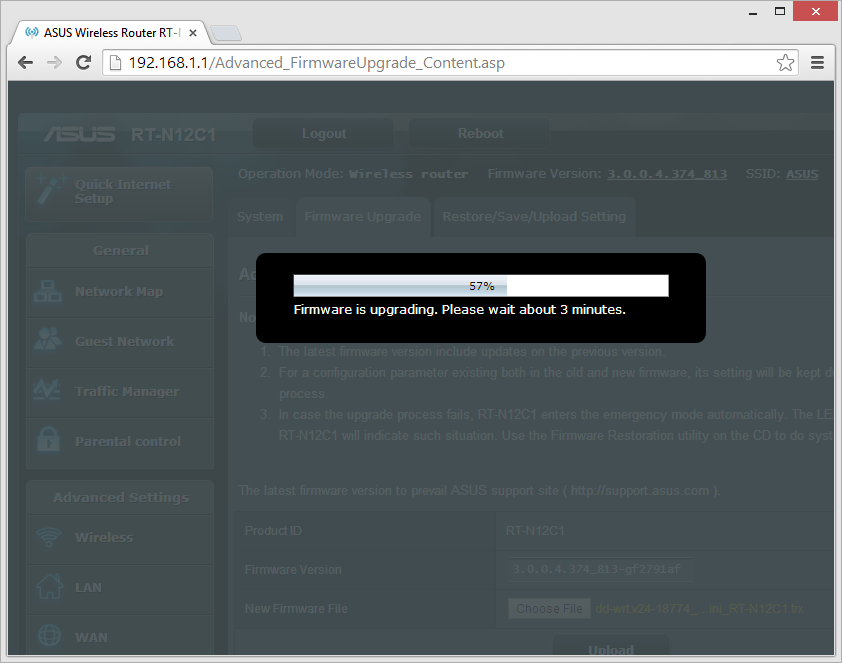Viewport: 842px width, 663px height.
Task: Click the Reboot button
Action: 480,134
